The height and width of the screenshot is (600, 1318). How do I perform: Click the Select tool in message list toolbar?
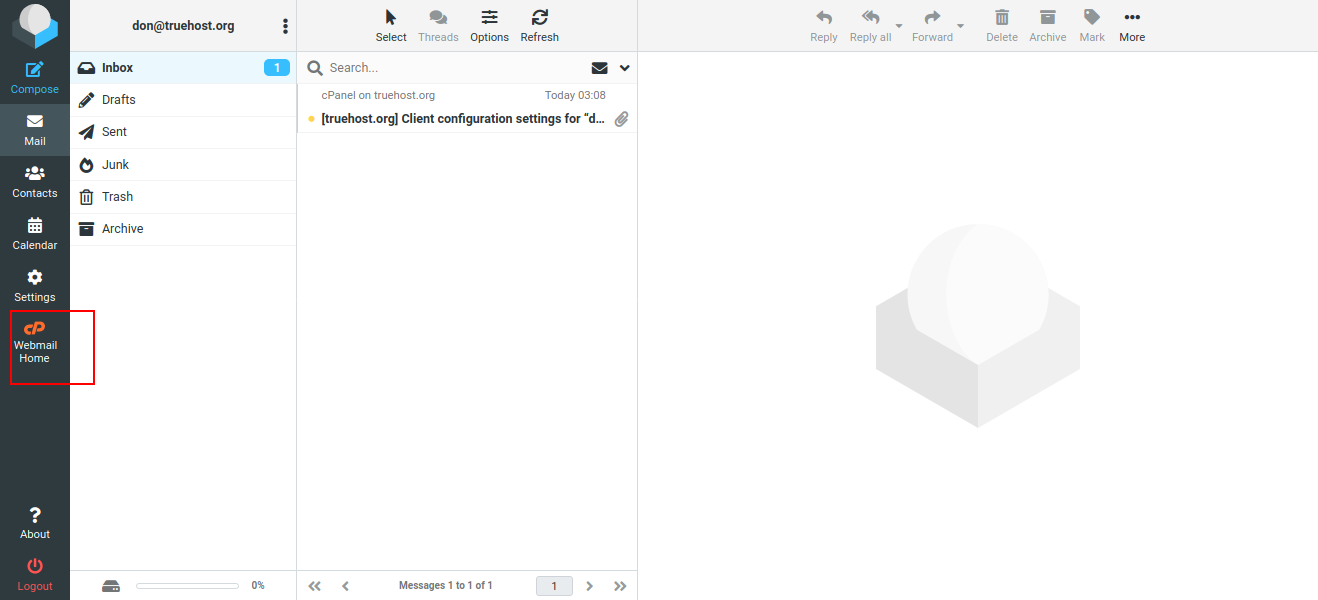[391, 26]
